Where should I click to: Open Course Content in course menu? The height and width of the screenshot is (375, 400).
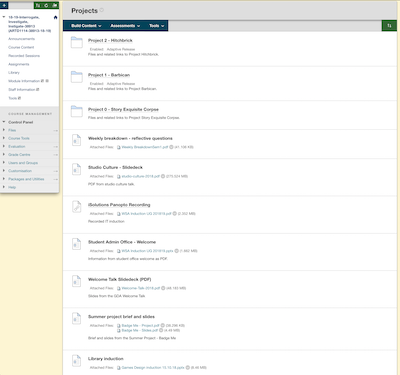pos(21,47)
